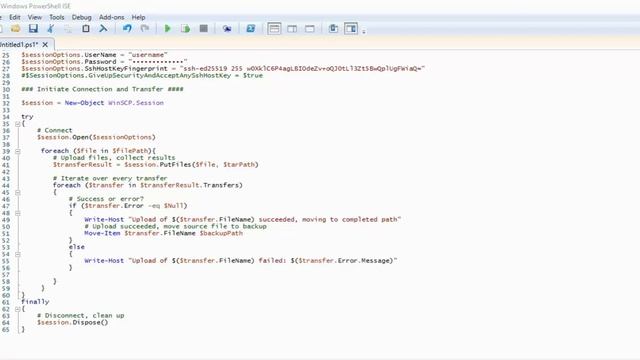Toggle the Command Add-on pane icon
The image size is (640, 360).
point(351,29)
